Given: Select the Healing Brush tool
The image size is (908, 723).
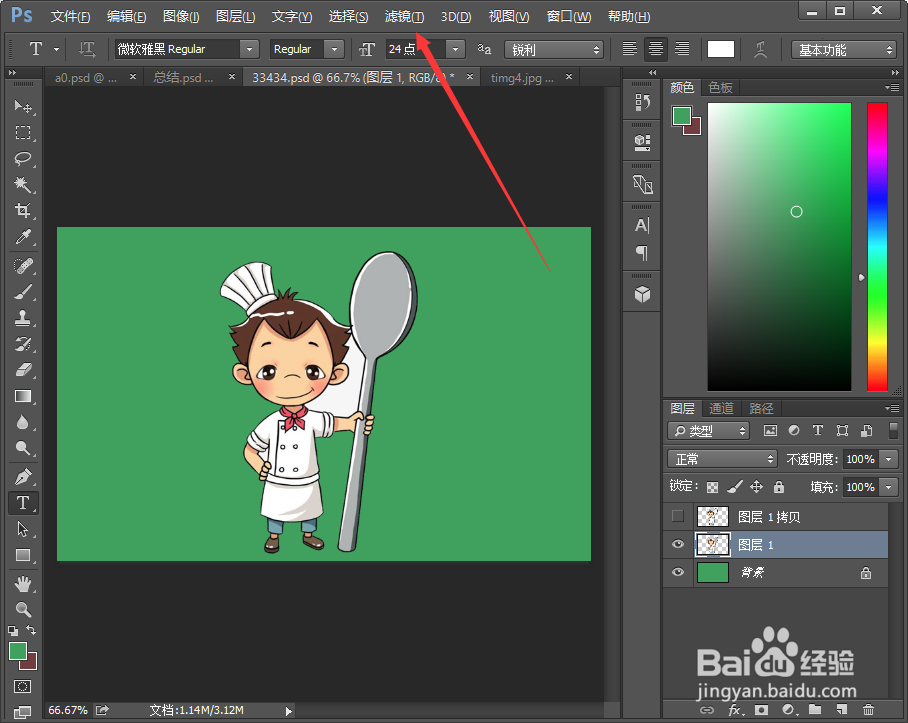Looking at the screenshot, I should click(23, 266).
